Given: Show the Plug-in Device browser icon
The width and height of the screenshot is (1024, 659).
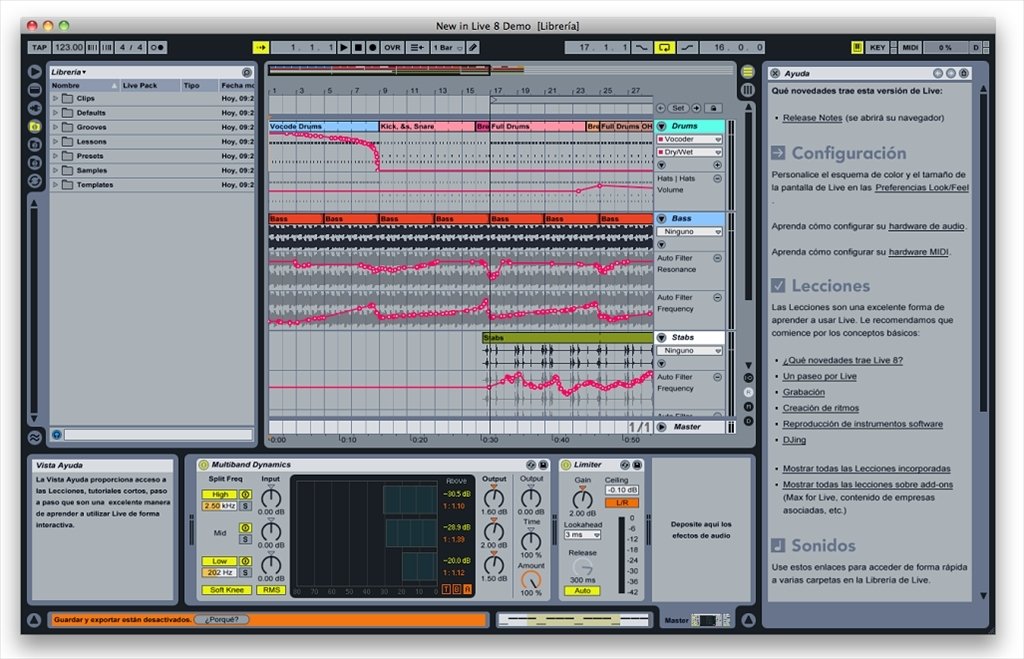Looking at the screenshot, I should point(35,108).
